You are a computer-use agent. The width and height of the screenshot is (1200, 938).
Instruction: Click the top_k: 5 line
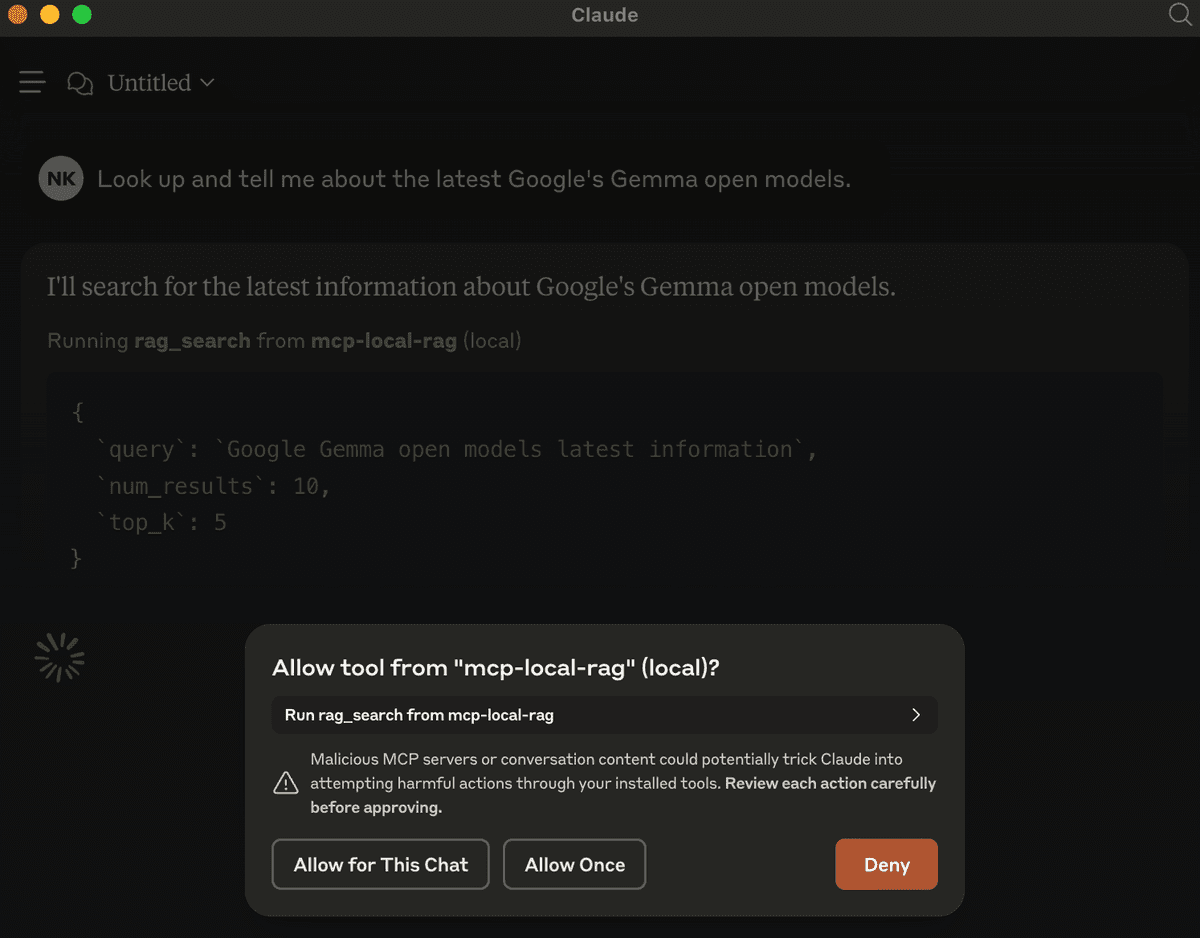click(x=161, y=522)
